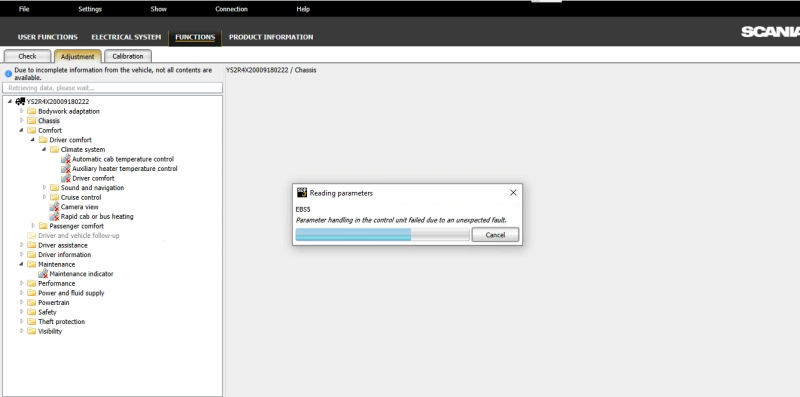Collapse the Climate system node
800x397 pixels.
[x=44, y=150]
